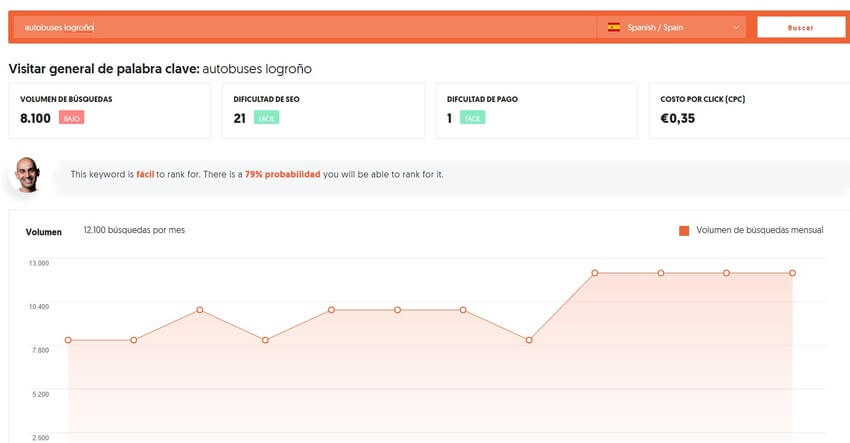Select the first data point on the chart
This screenshot has width=850, height=443.
tap(68, 340)
